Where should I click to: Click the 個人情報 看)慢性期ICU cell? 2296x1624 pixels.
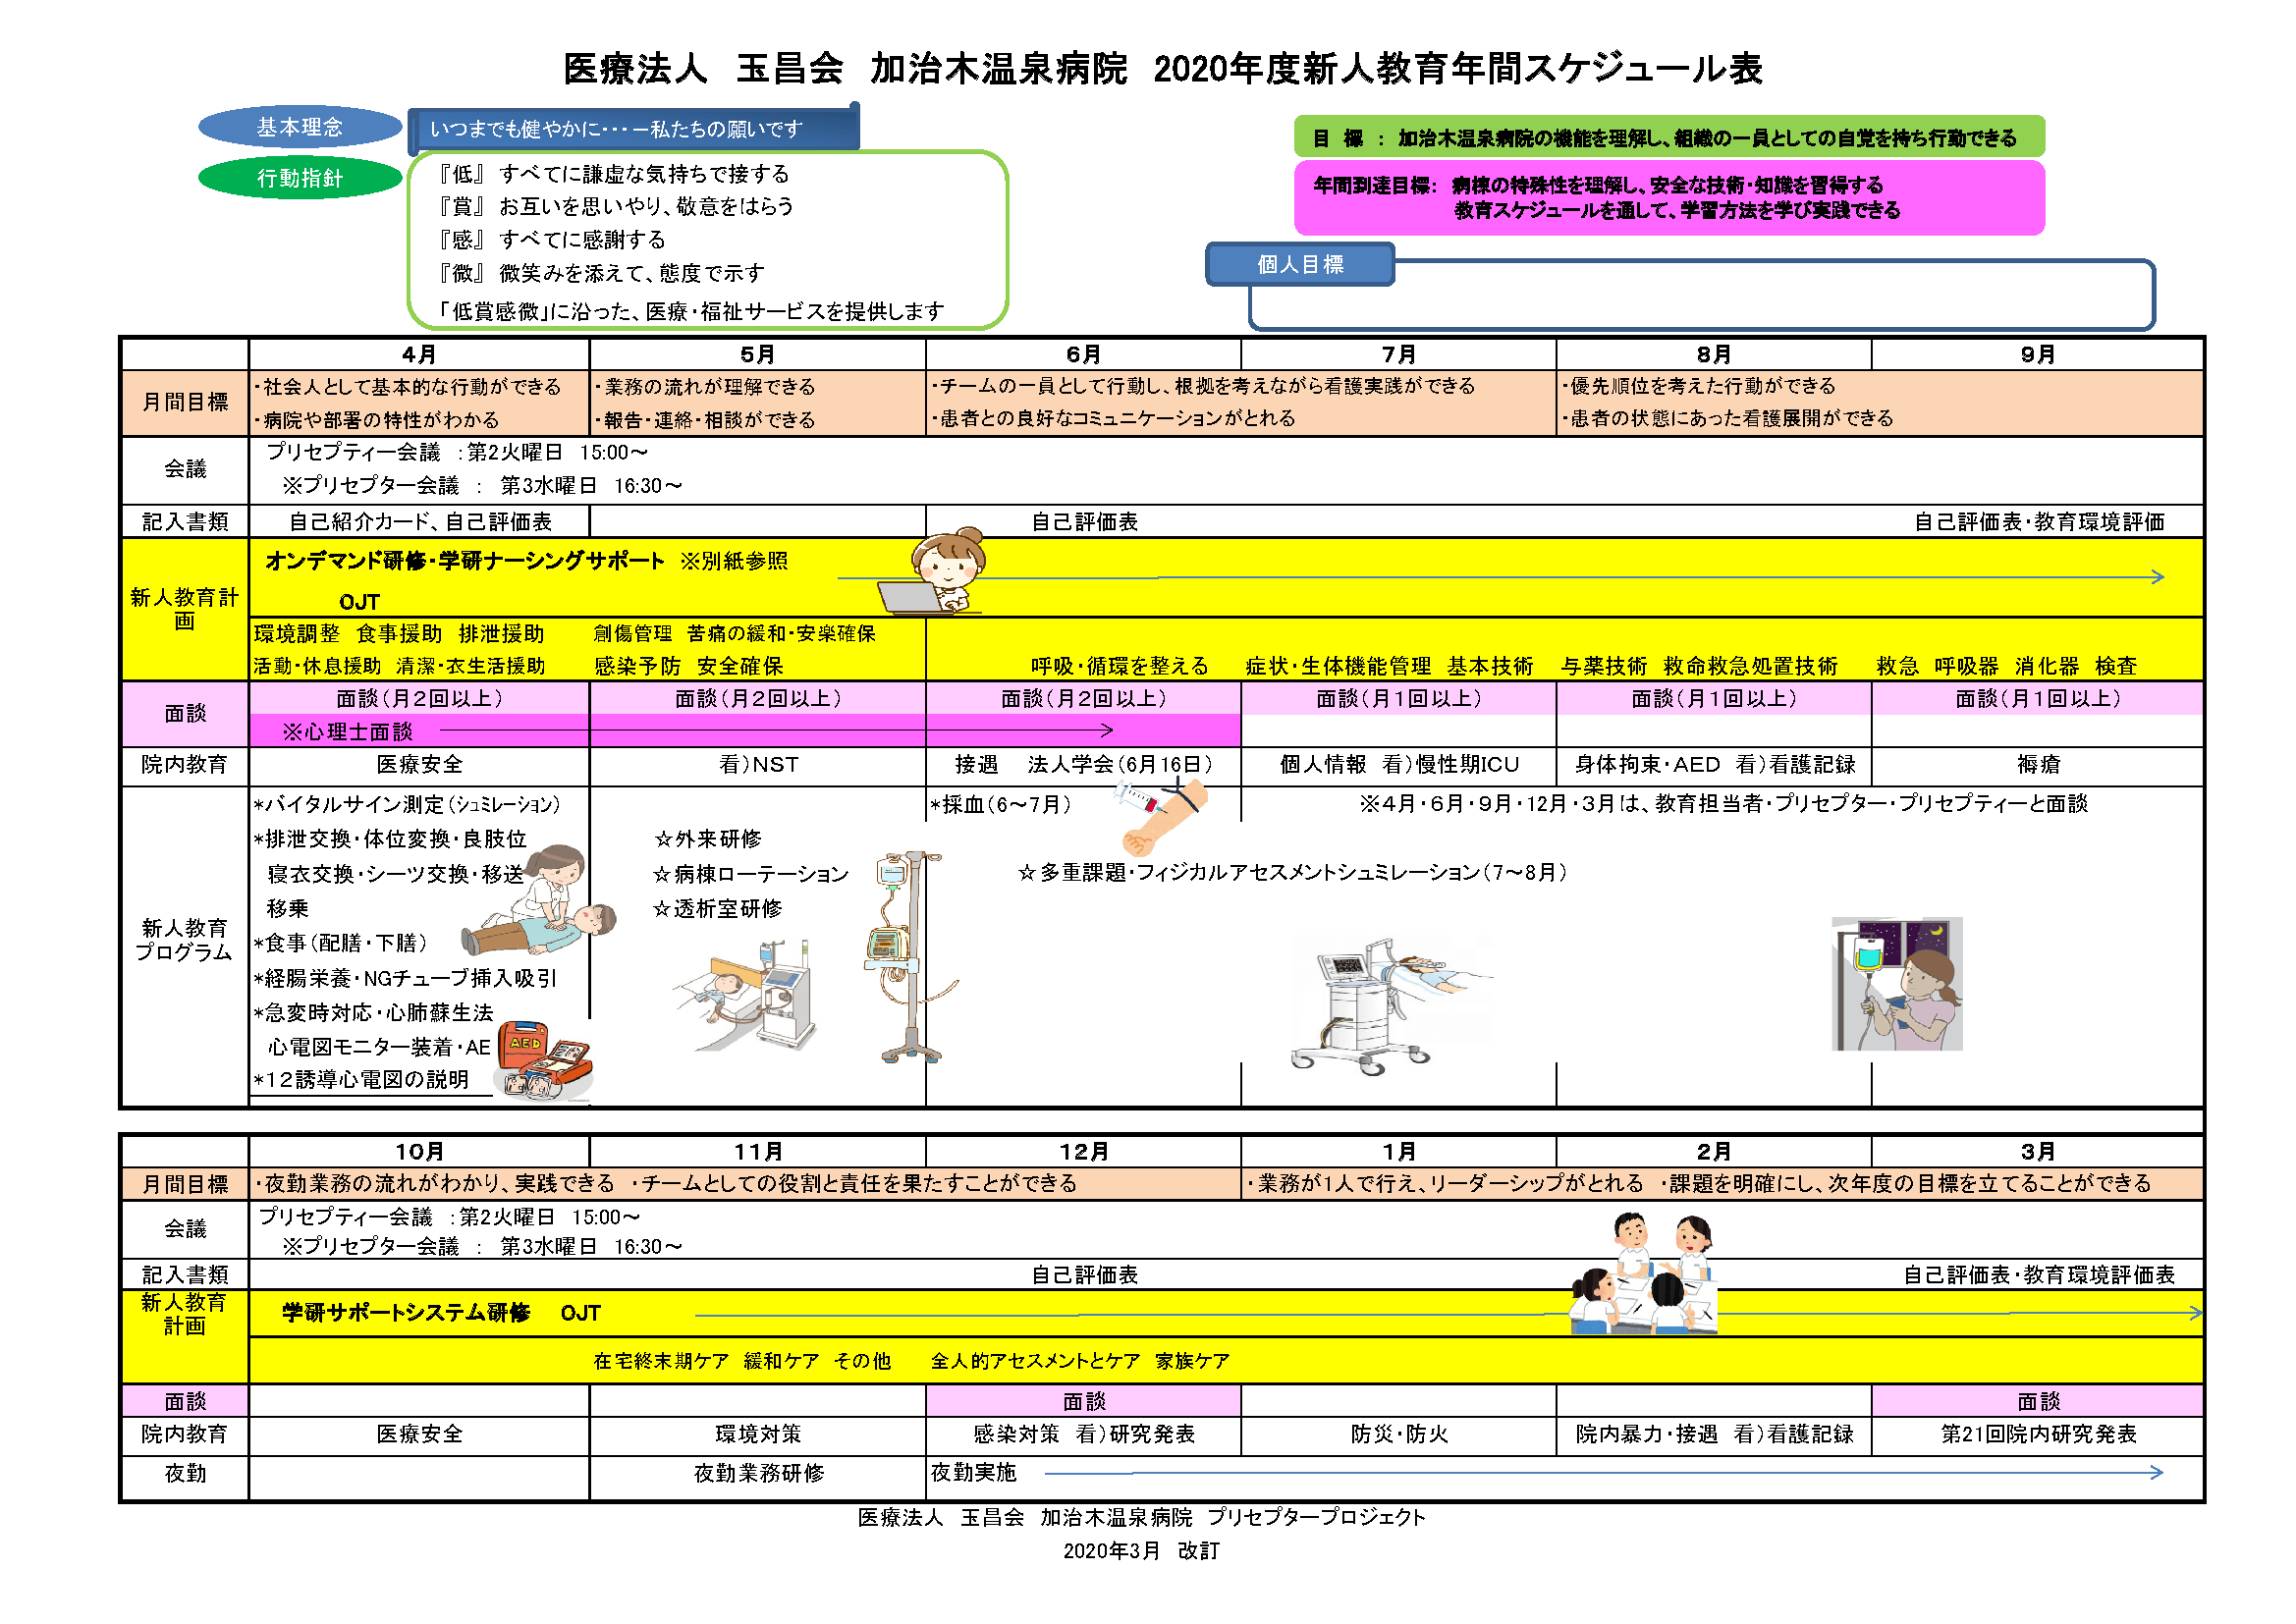[x=1399, y=765]
